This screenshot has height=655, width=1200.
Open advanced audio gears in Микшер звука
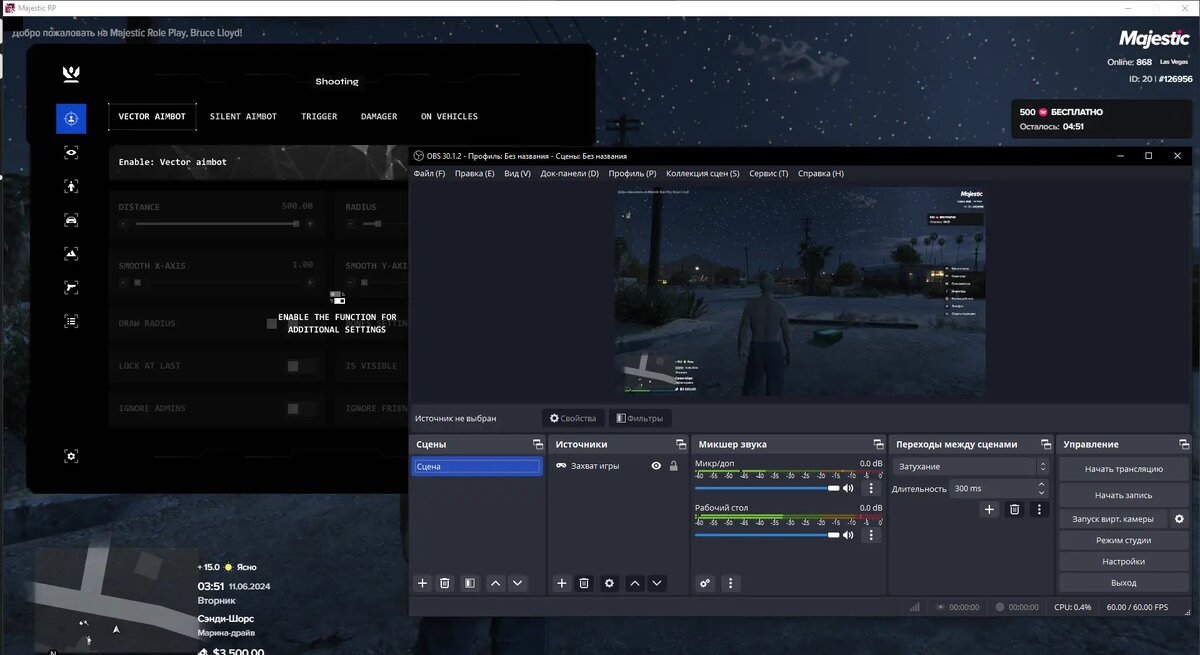coord(705,583)
